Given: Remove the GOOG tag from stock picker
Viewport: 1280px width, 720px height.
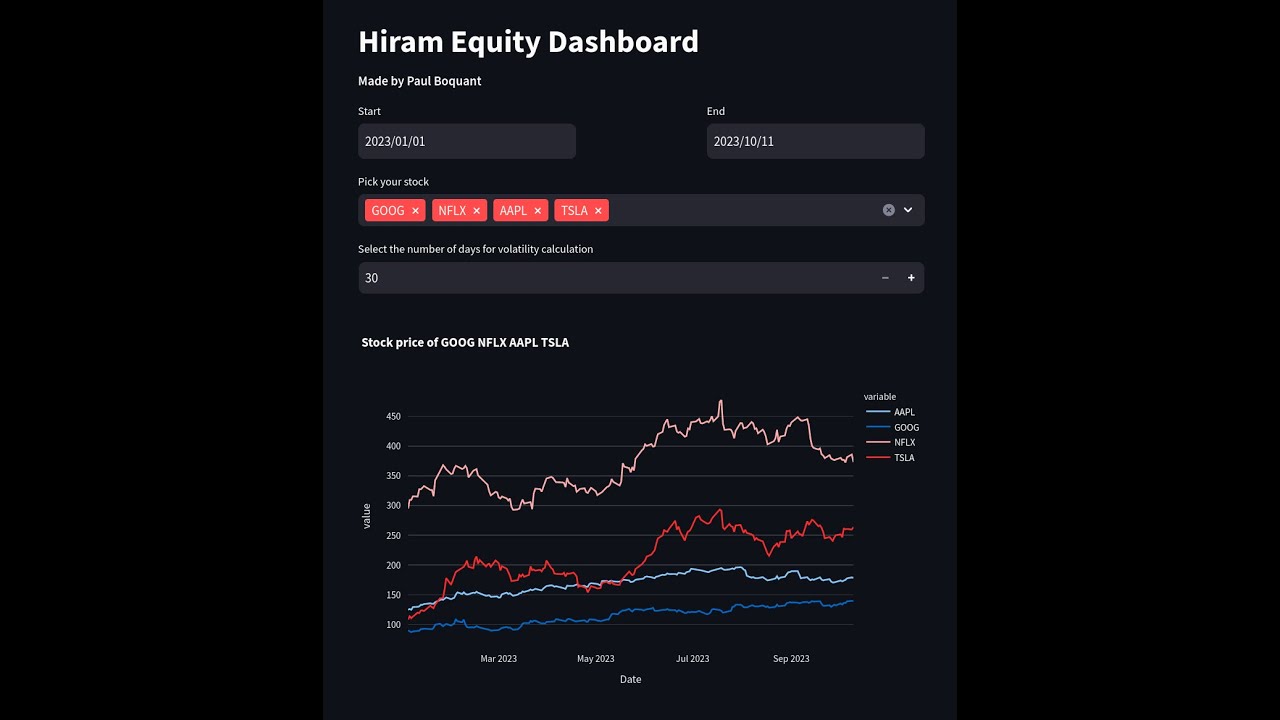Looking at the screenshot, I should (415, 210).
